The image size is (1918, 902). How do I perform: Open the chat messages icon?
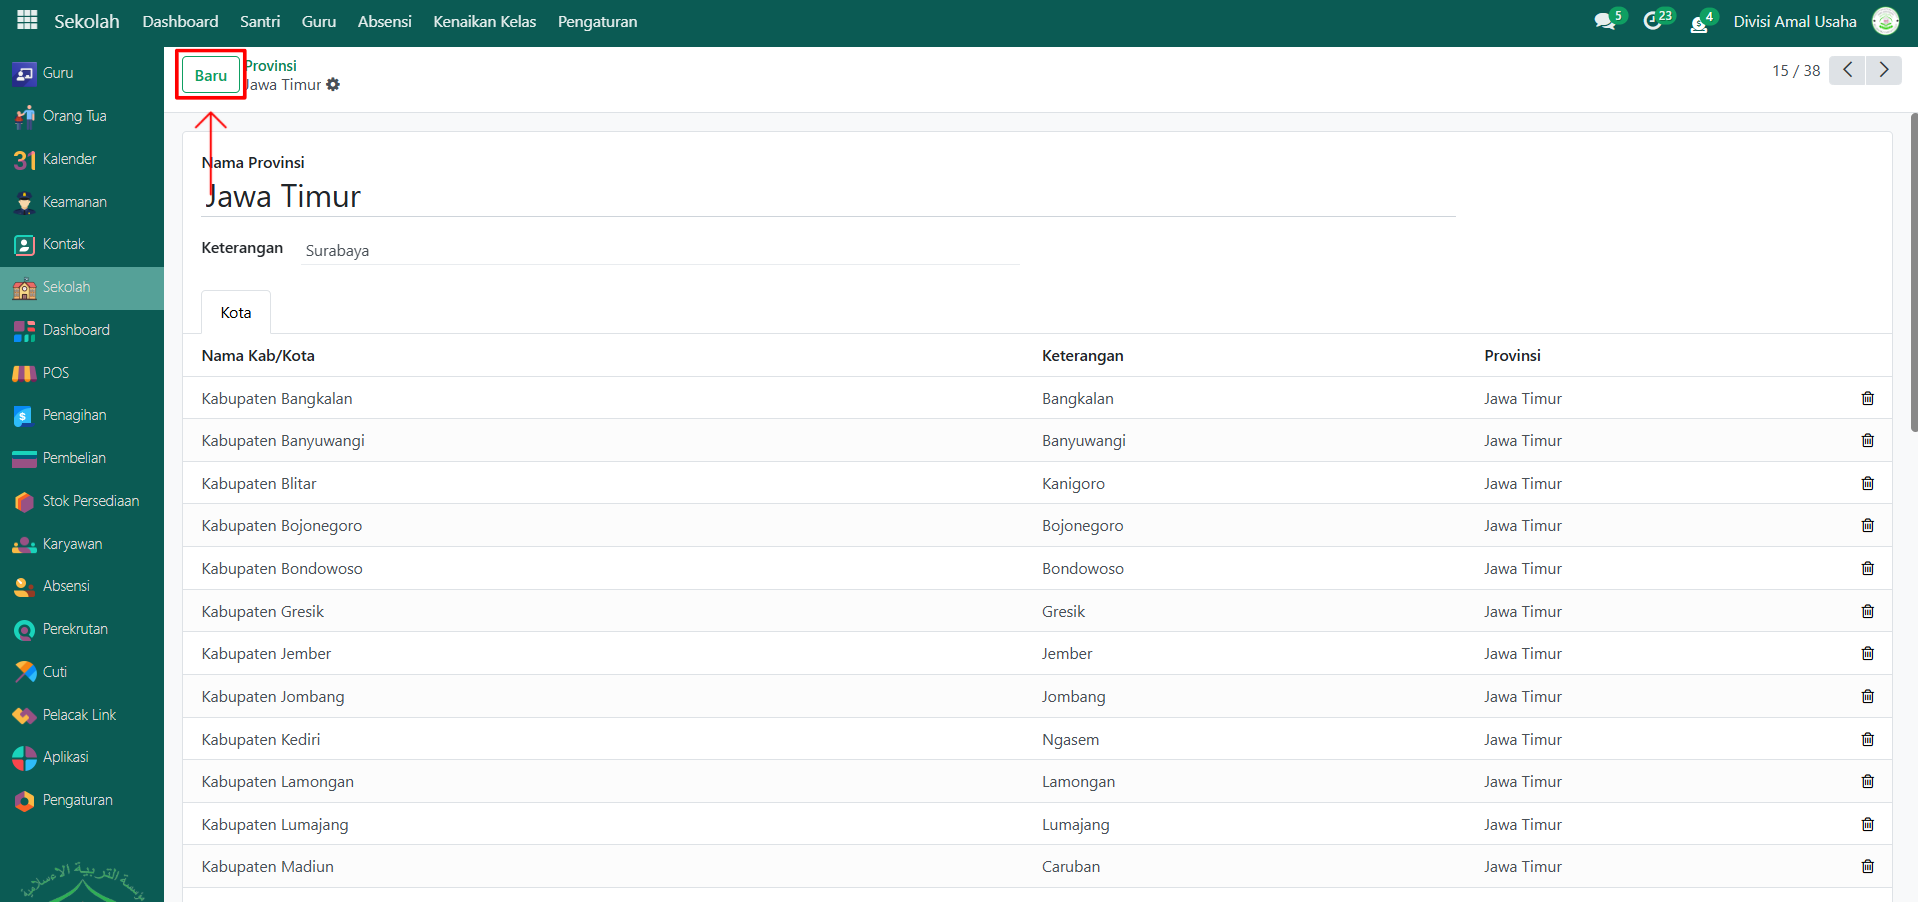click(1604, 21)
